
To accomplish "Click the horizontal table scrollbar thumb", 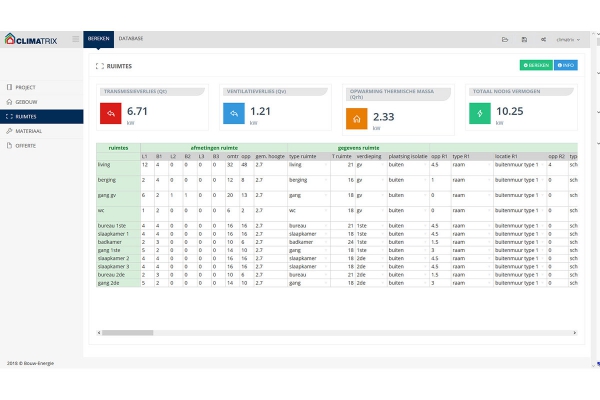I will pyautogui.click(x=127, y=333).
